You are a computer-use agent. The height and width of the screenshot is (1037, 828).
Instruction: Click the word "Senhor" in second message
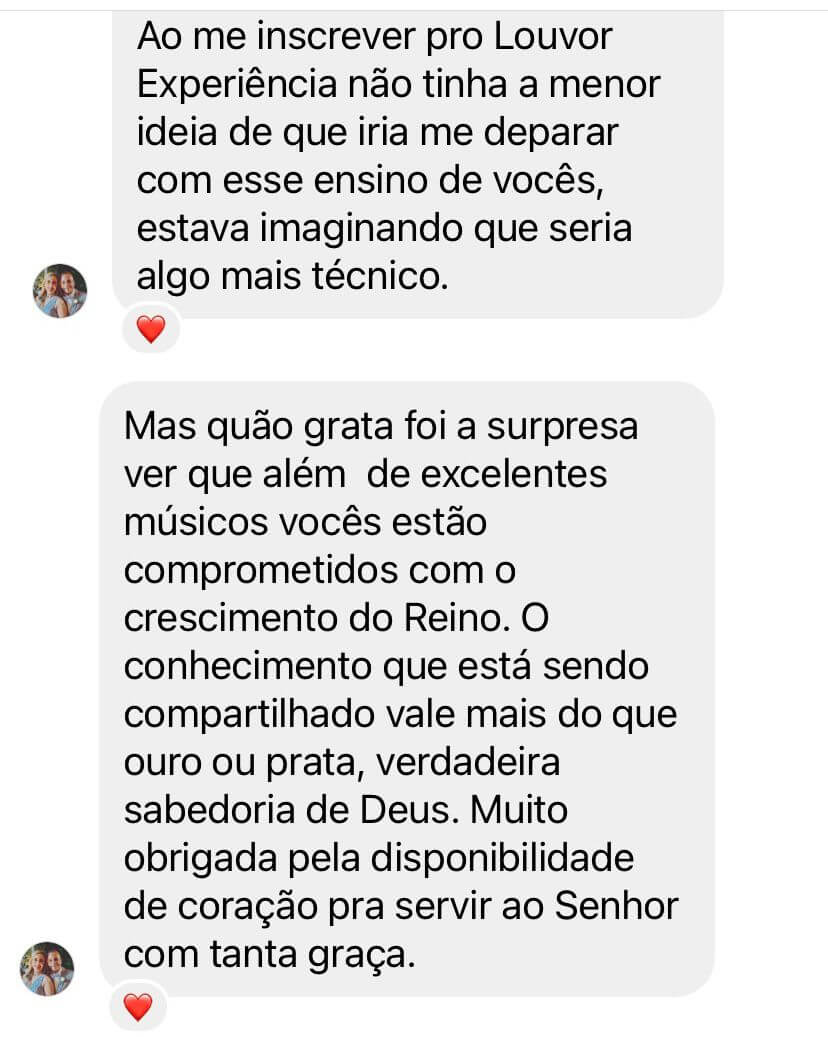[x=616, y=906]
